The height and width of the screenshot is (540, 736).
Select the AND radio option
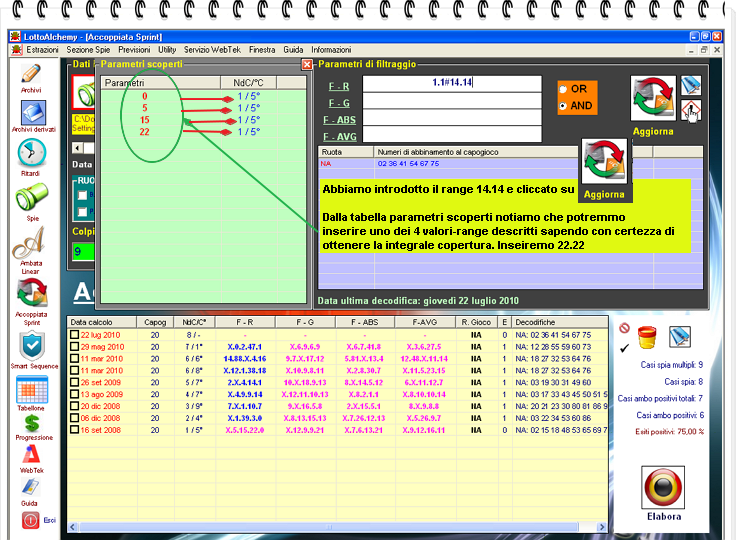563,106
